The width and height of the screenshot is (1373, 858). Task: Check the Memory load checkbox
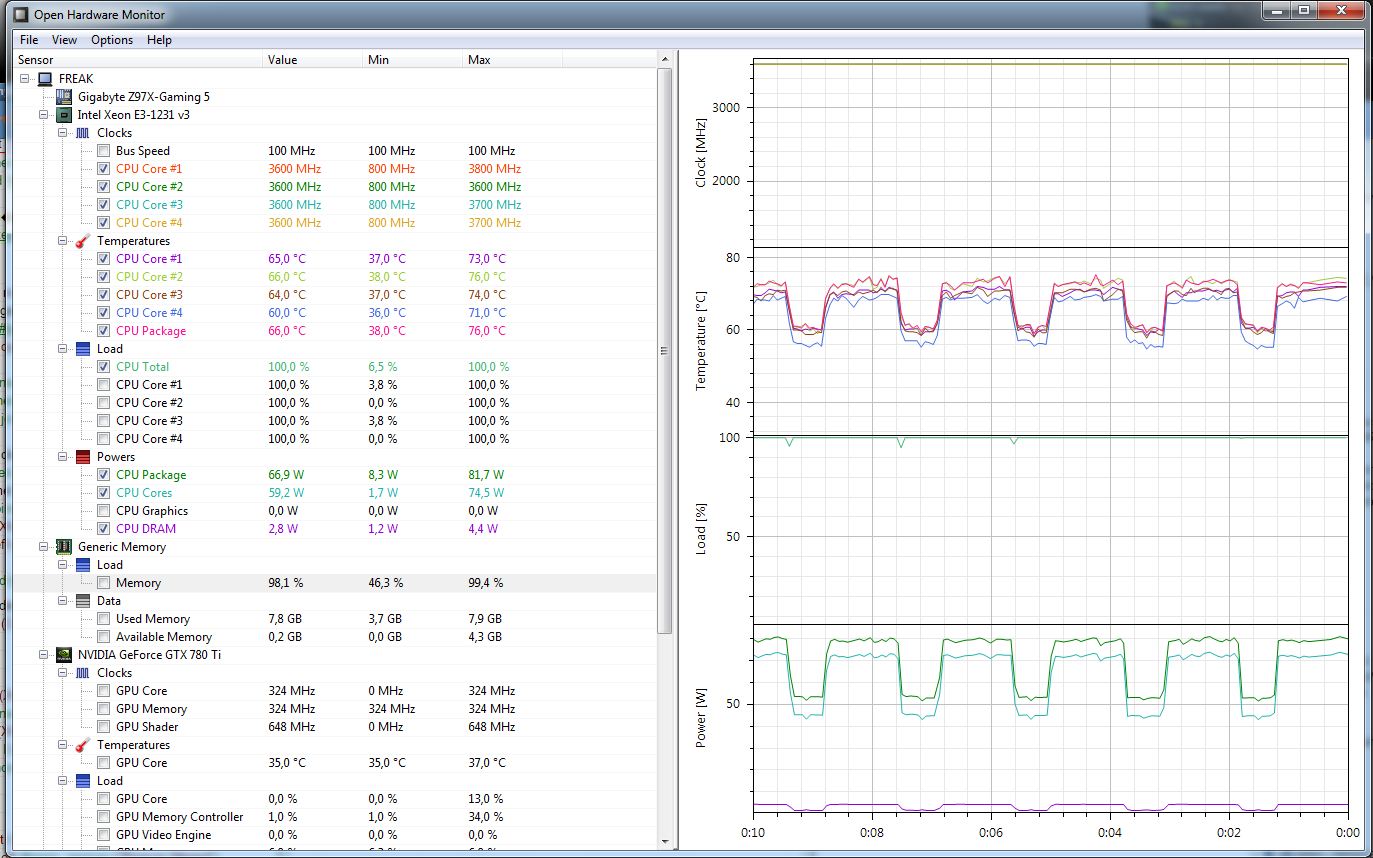point(104,583)
